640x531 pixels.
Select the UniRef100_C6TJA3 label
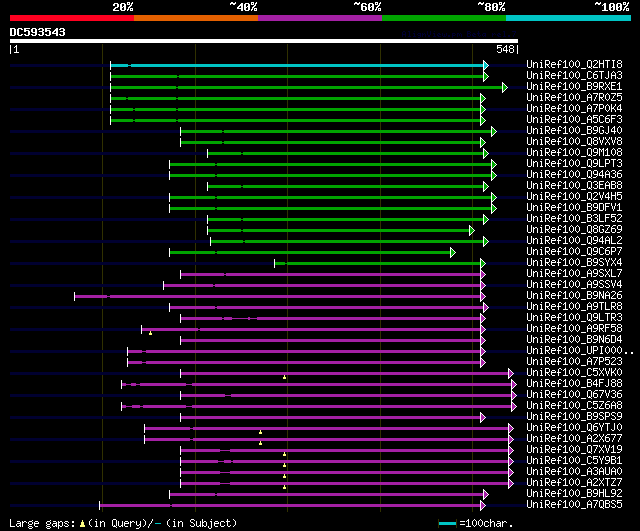574,76
